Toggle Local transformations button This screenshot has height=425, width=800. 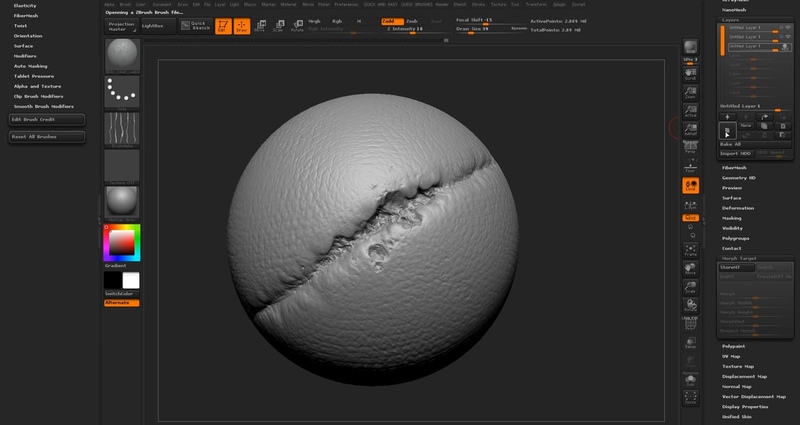(690, 185)
